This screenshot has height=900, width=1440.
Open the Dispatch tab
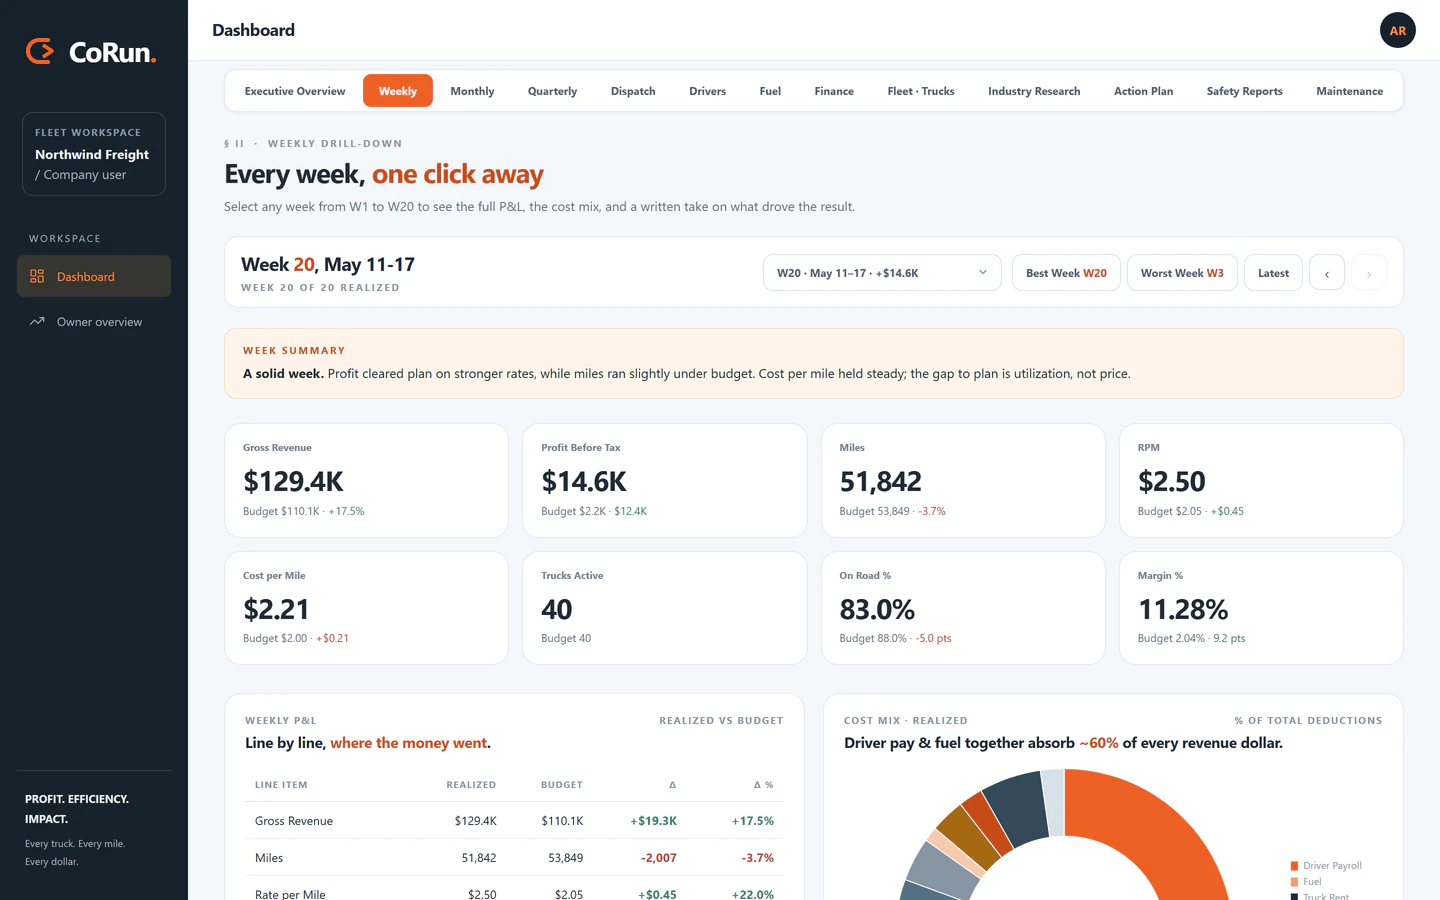(x=633, y=91)
